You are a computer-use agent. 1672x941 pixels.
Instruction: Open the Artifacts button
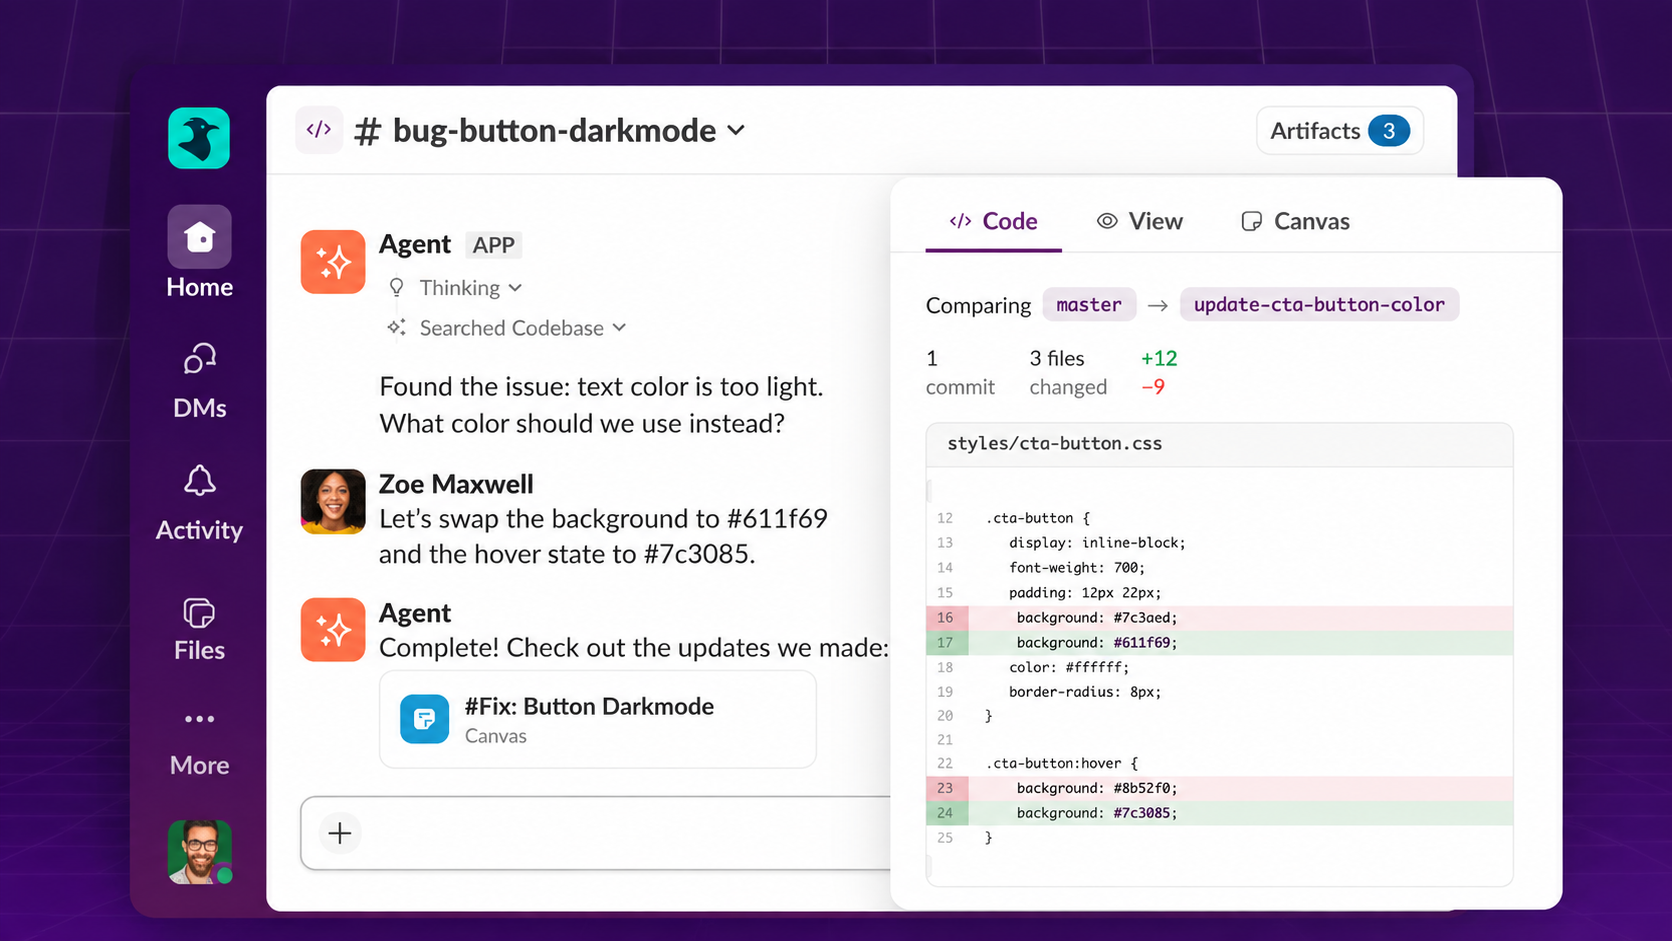[1339, 131]
